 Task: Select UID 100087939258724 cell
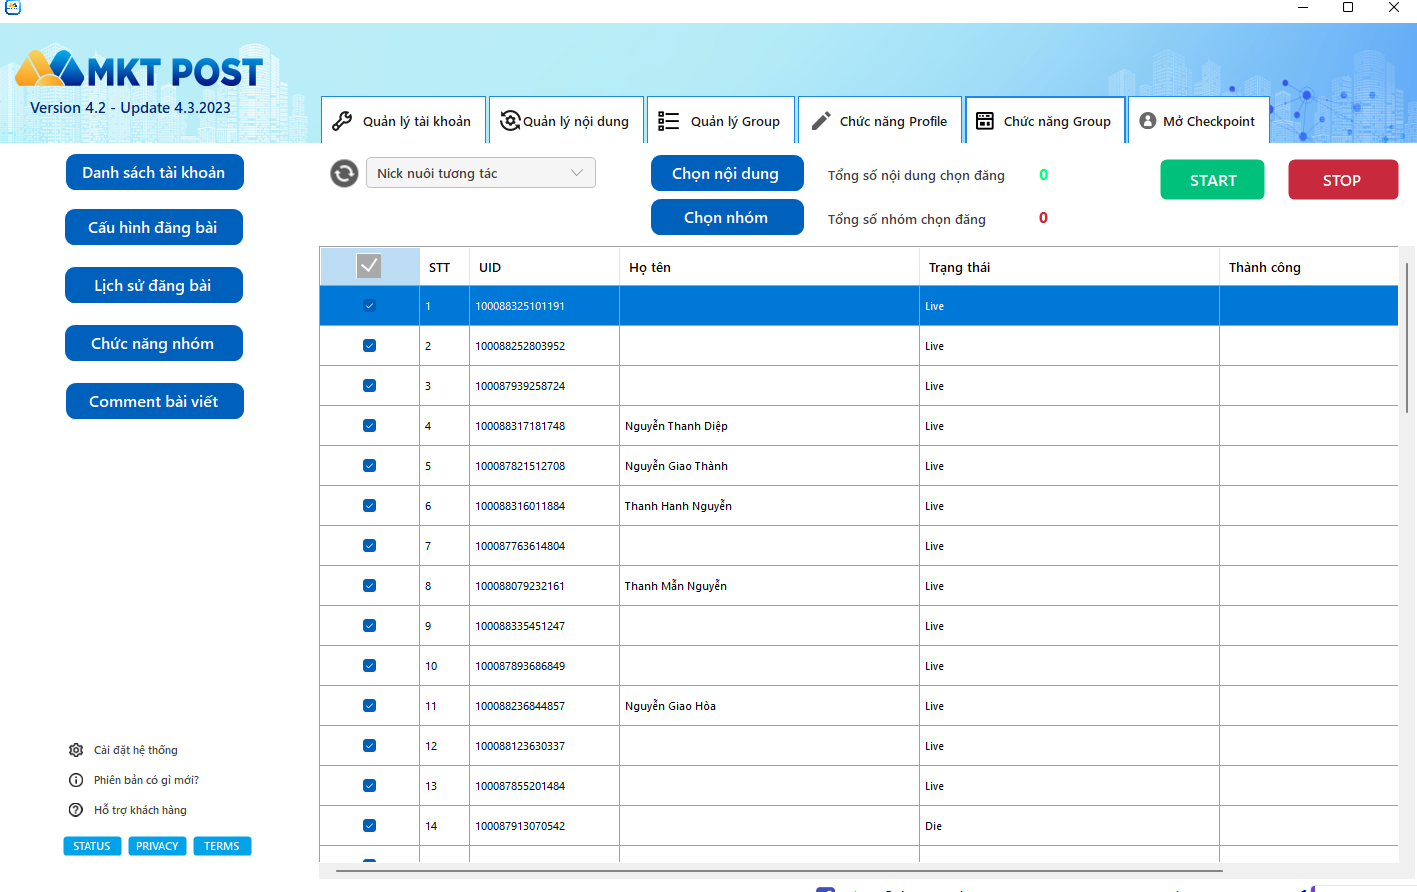544,386
